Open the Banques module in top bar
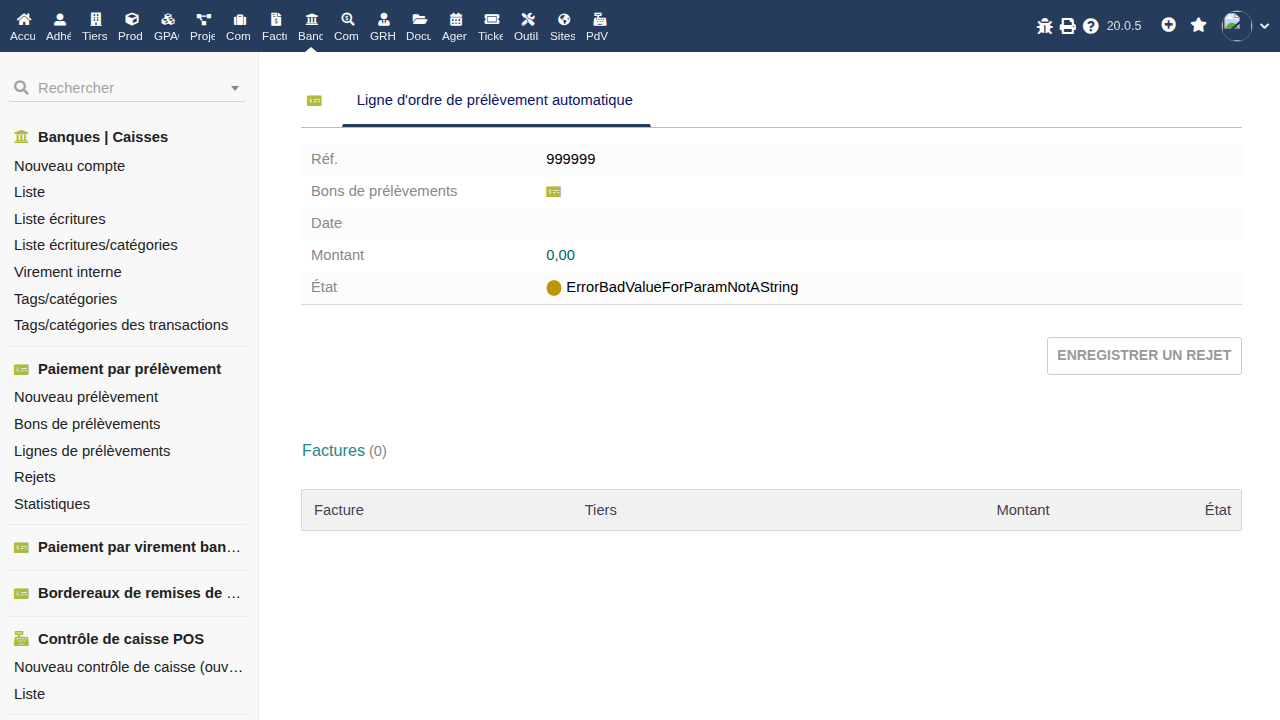 click(311, 26)
